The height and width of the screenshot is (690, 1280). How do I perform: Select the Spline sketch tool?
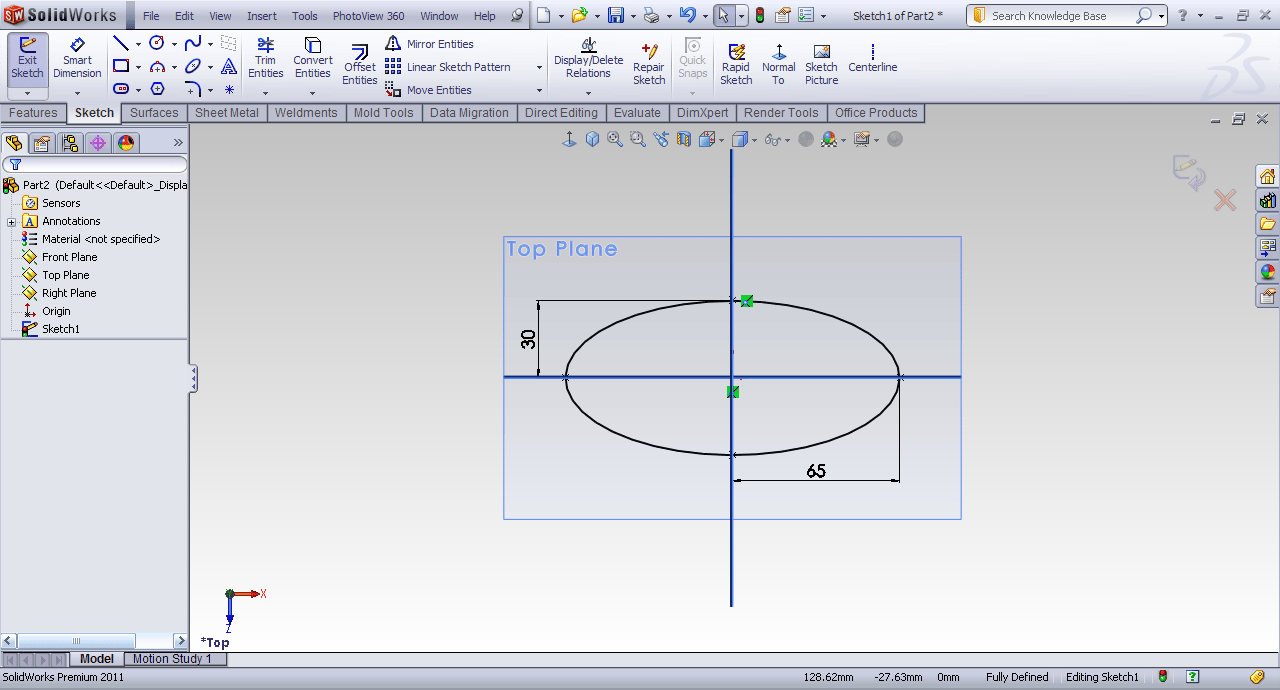tap(193, 43)
